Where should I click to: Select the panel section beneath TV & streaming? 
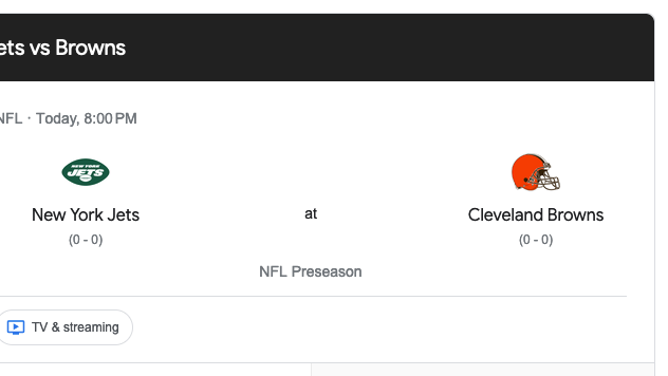click(x=155, y=370)
